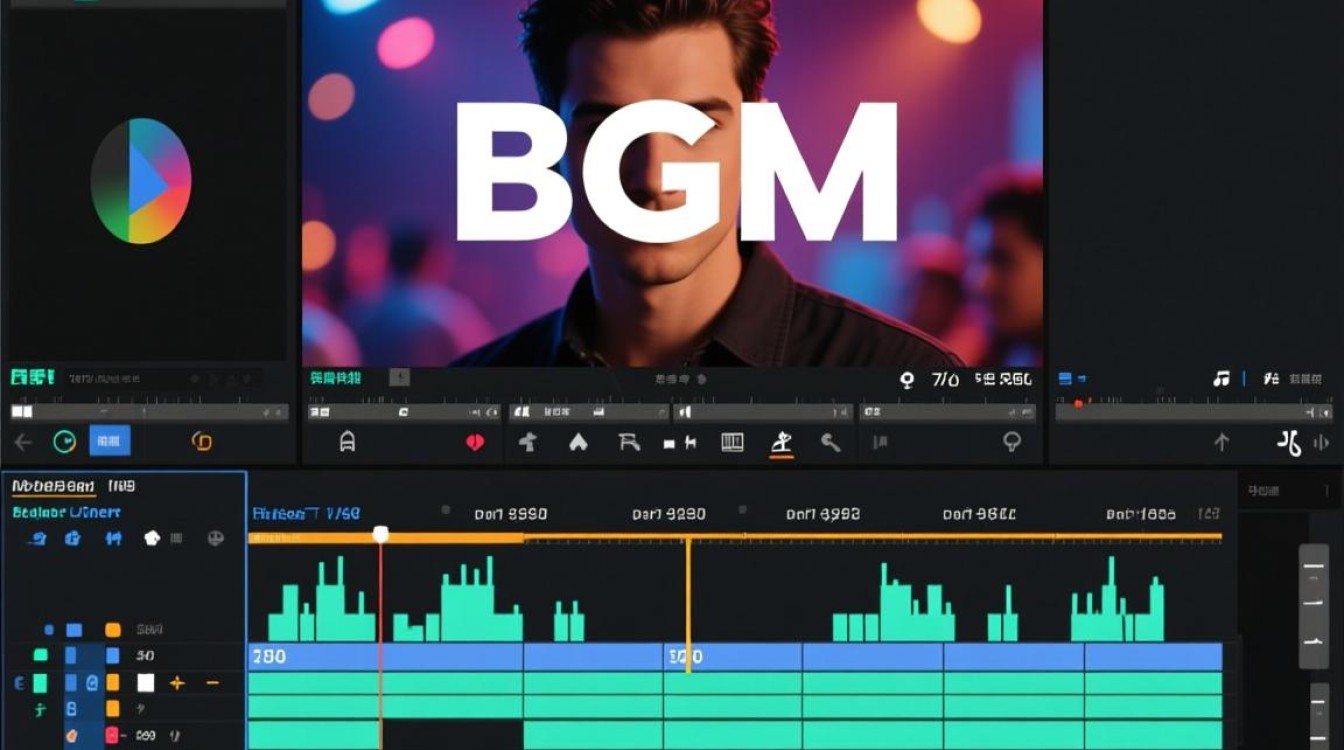Click the red track toggle in the bottom row
Image resolution: width=1344 pixels, height=750 pixels.
112,736
